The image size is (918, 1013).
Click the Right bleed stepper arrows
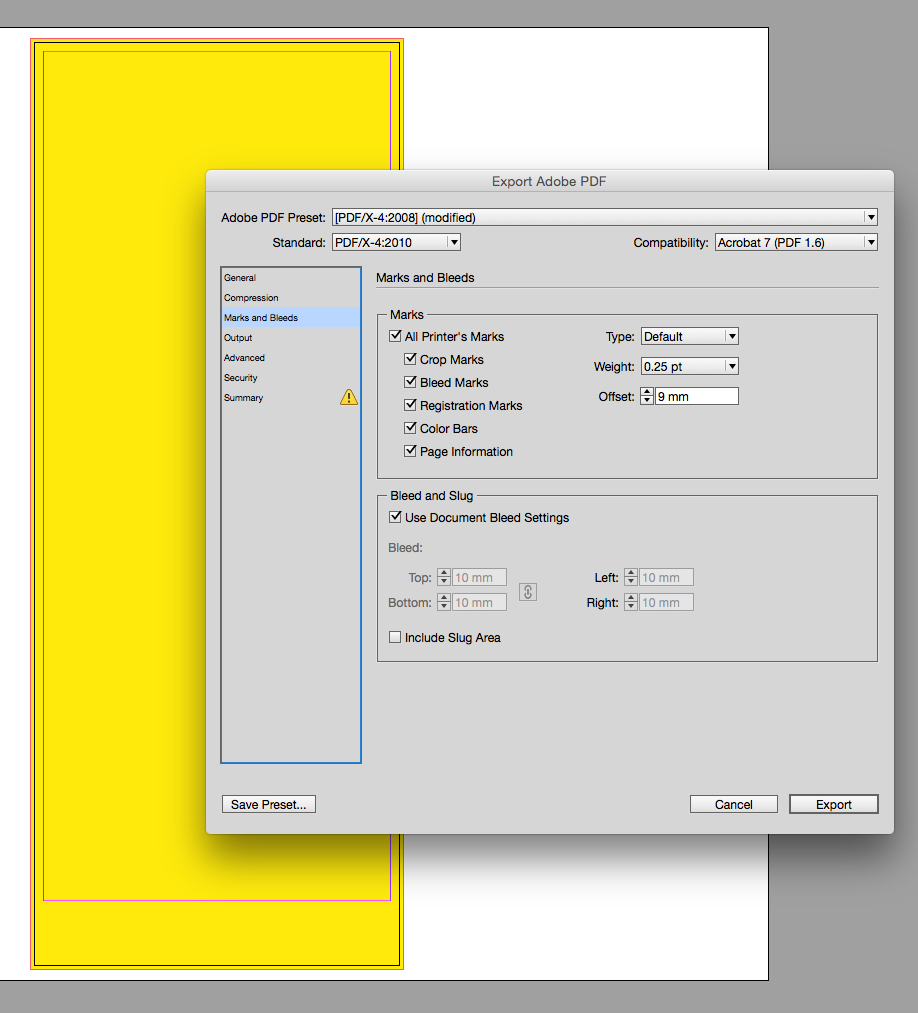631,602
